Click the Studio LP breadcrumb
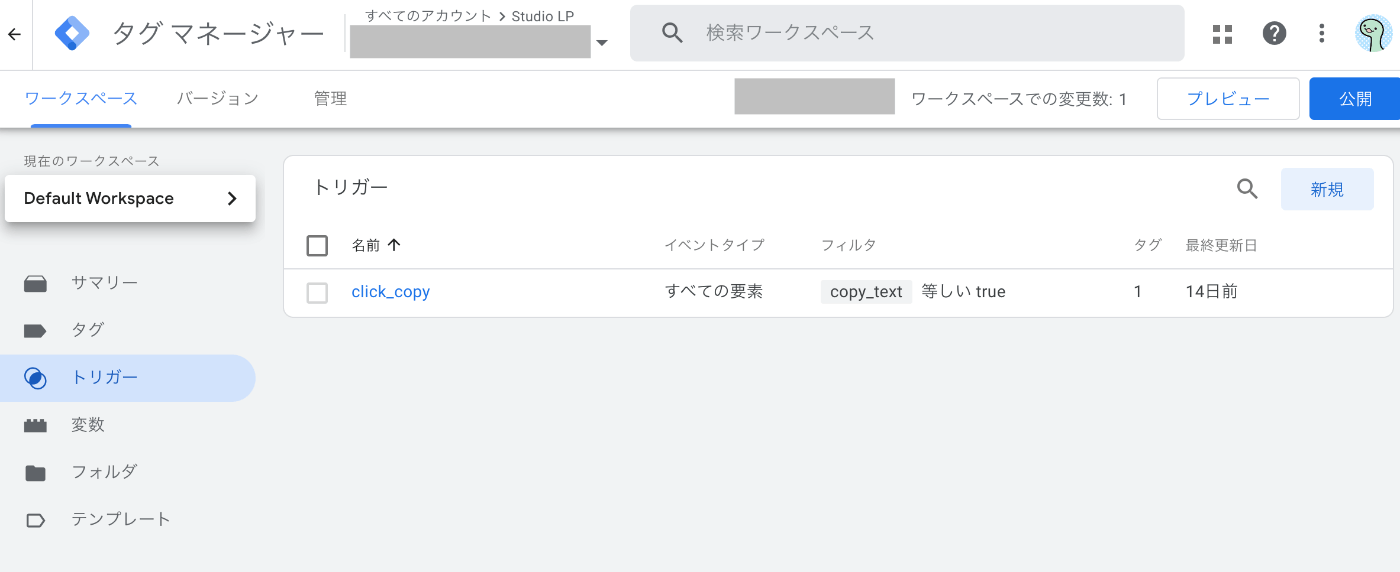The image size is (1400, 572). pyautogui.click(x=542, y=16)
